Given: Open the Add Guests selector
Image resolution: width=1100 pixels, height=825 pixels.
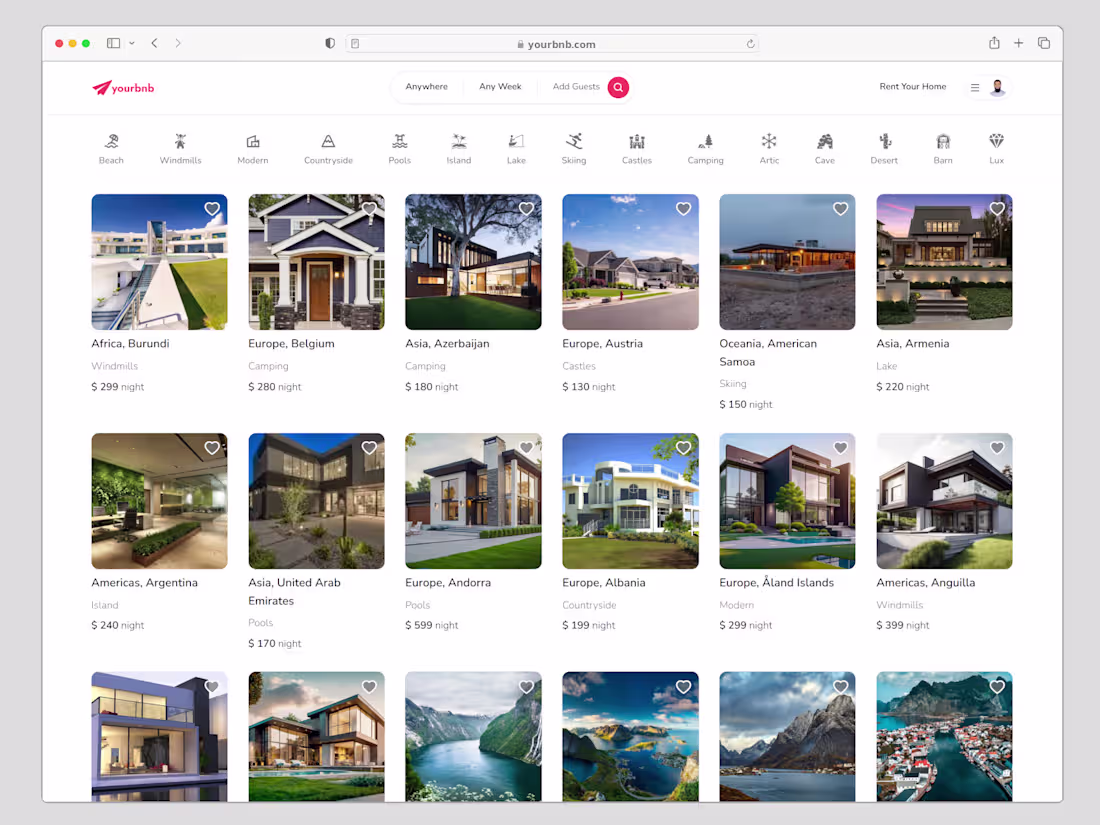Looking at the screenshot, I should tap(575, 87).
